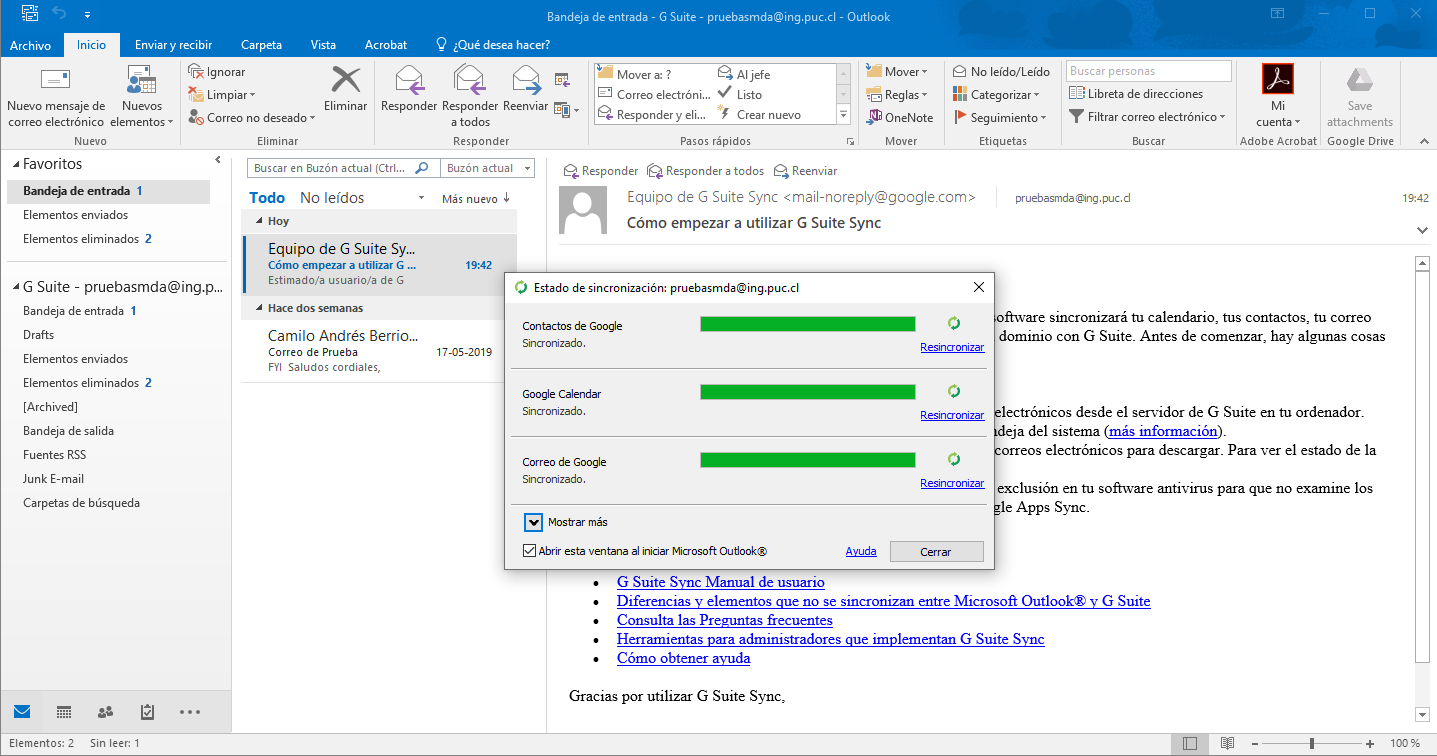Switch to the Tasks view icon

pyautogui.click(x=147, y=712)
